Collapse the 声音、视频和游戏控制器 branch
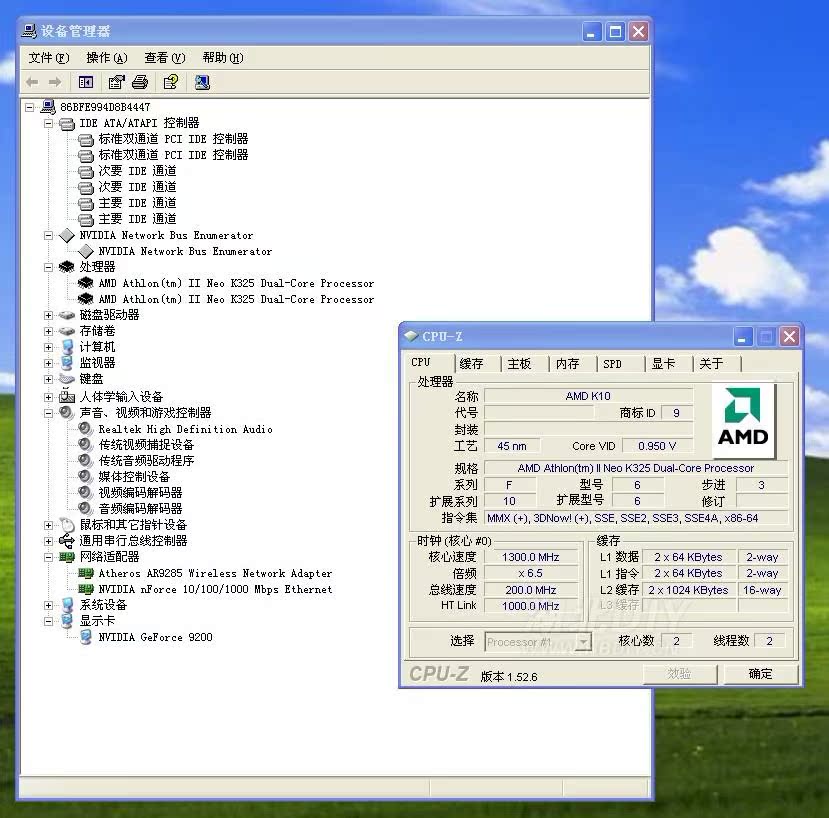 [x=49, y=413]
